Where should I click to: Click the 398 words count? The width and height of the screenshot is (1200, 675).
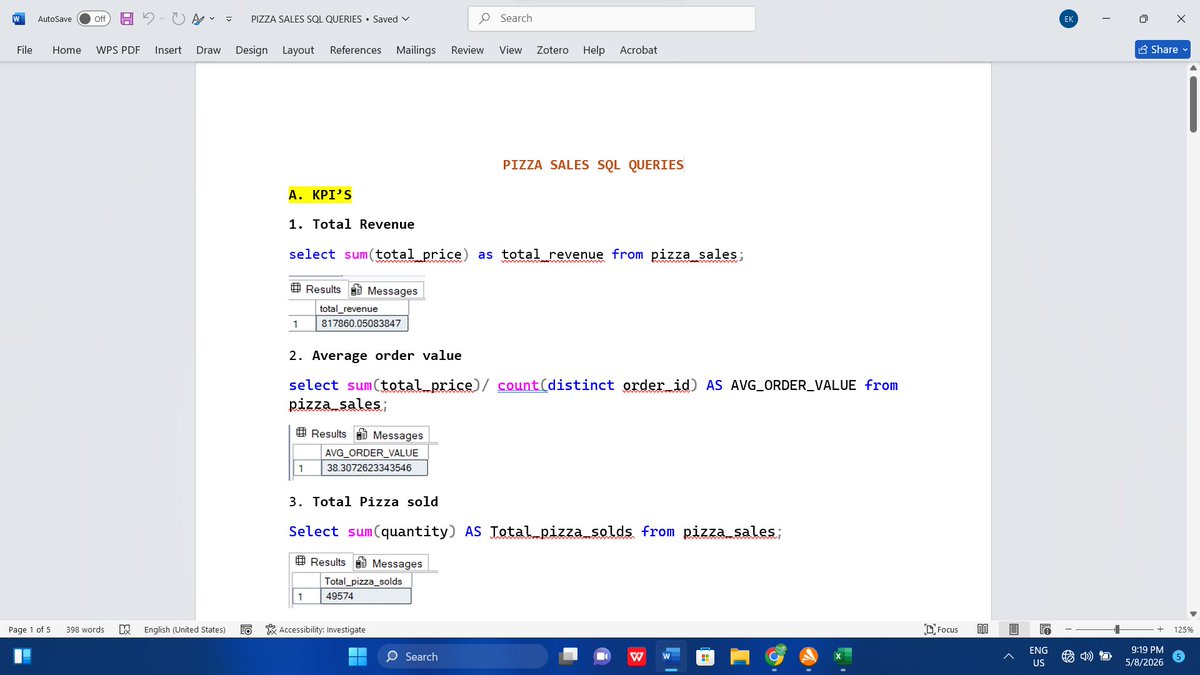pyautogui.click(x=85, y=629)
